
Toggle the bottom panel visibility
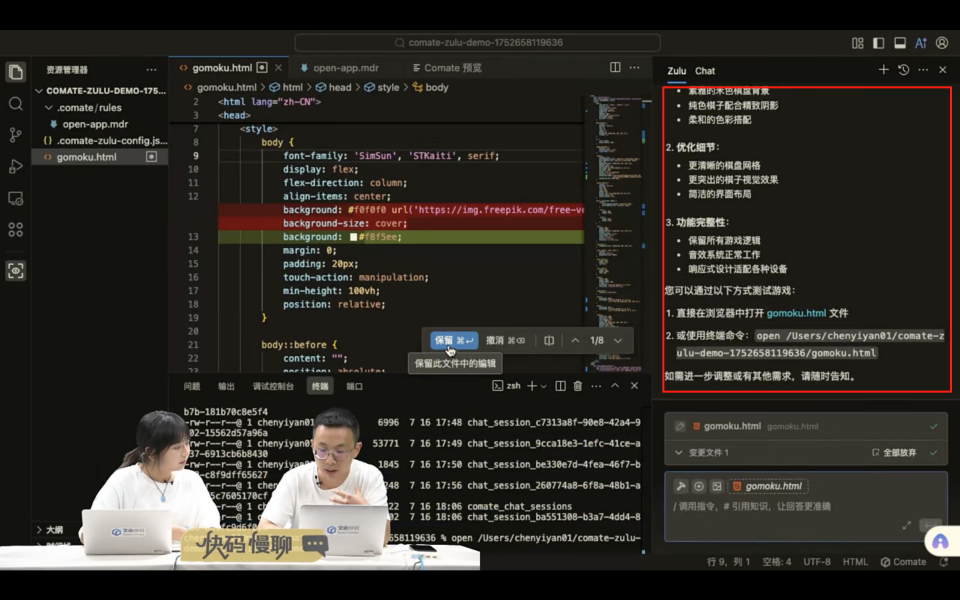coord(900,43)
